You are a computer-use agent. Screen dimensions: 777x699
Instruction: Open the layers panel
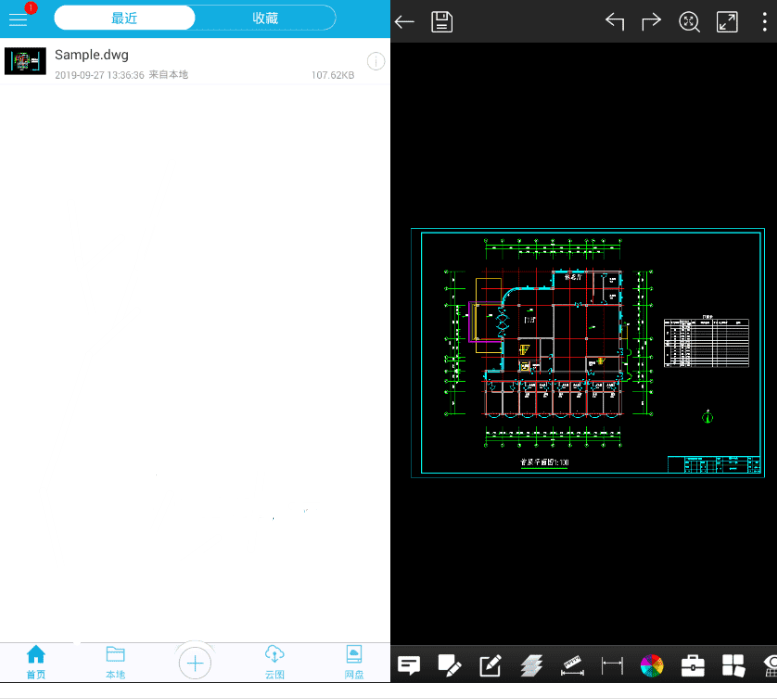(x=531, y=665)
